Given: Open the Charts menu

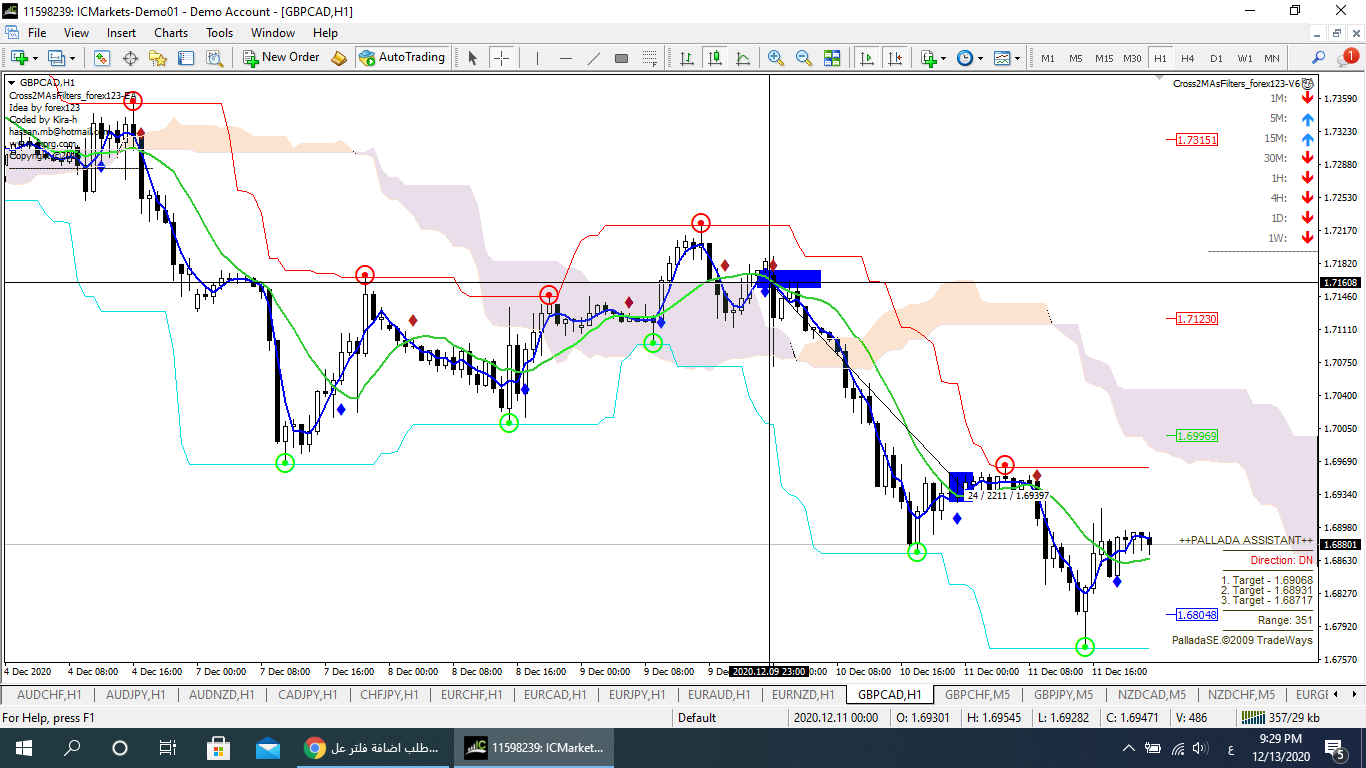Looking at the screenshot, I should tap(171, 33).
